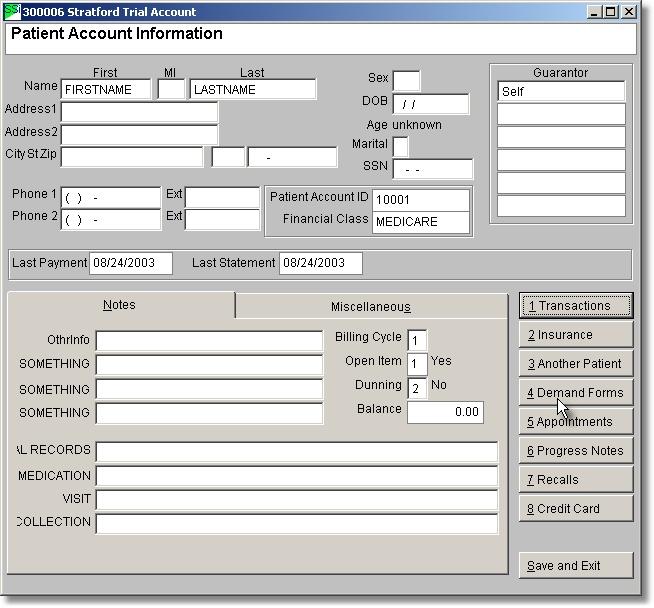Click the Zip code field
This screenshot has height=608, width=654.
(292, 157)
